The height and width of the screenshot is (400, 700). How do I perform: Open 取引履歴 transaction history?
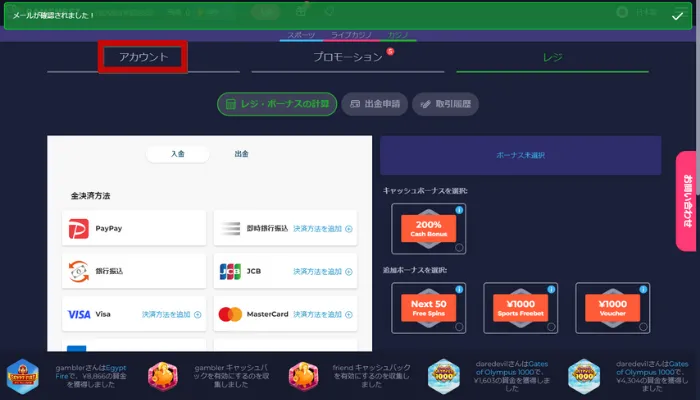[446, 104]
